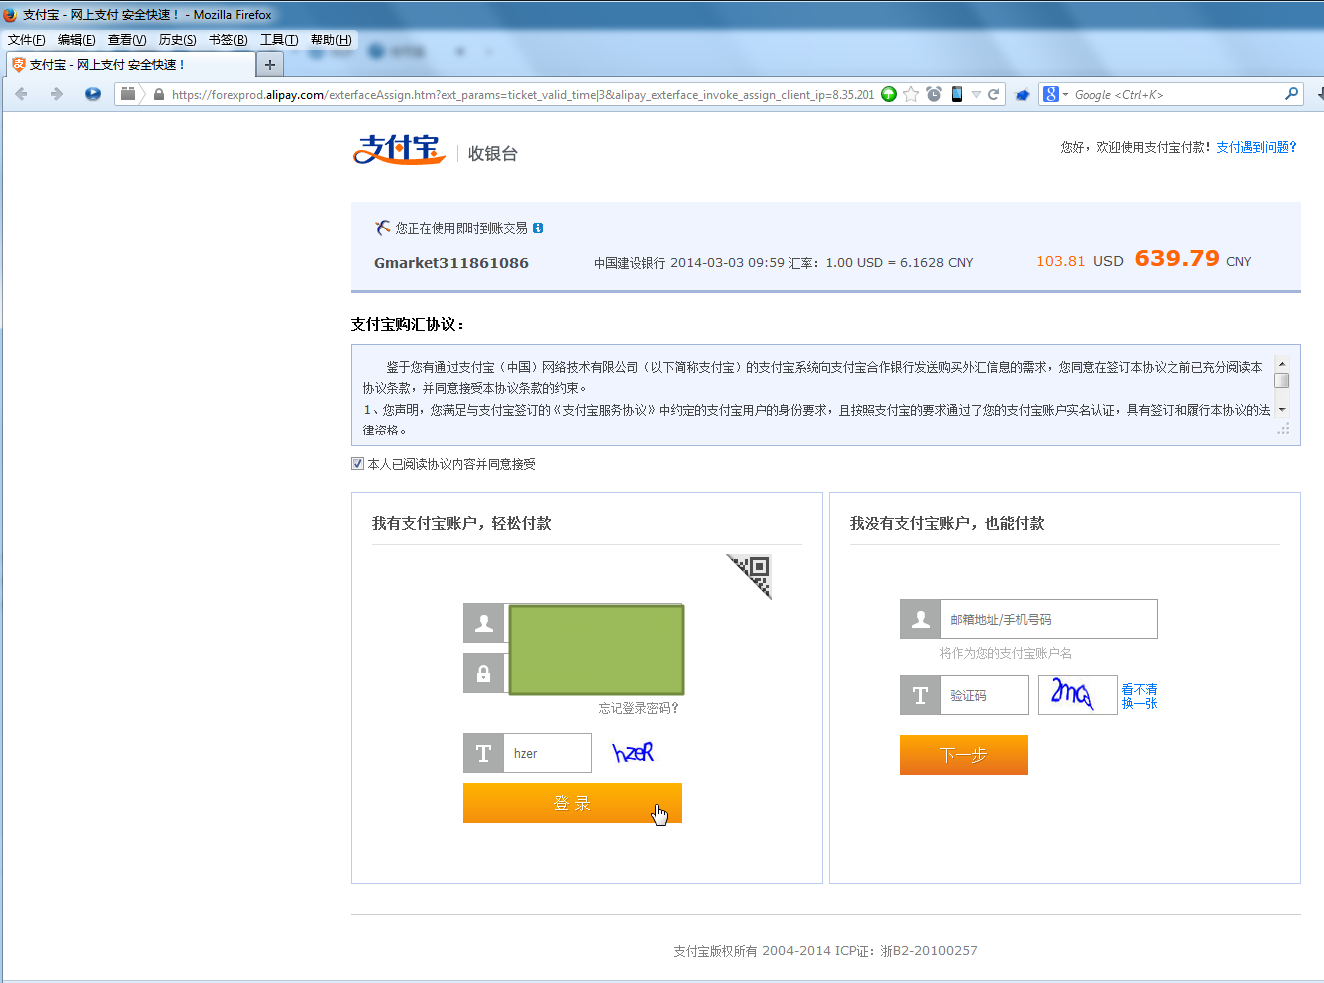Click the right-panel captcha image
Screen dimensions: 1324x983
point(1077,695)
